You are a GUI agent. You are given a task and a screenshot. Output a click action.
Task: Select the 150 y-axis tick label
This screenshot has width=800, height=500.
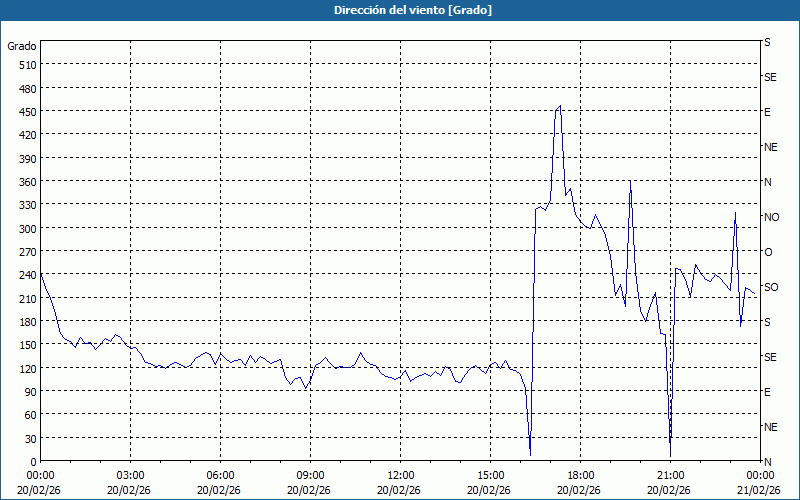point(28,345)
